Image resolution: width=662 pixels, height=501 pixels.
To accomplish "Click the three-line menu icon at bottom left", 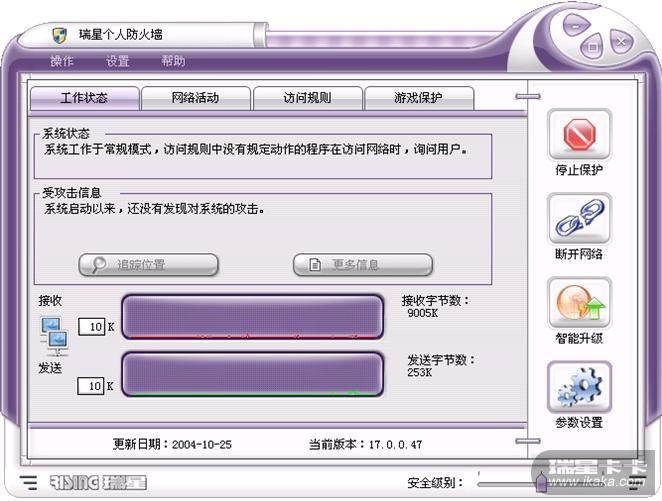I will 29,482.
